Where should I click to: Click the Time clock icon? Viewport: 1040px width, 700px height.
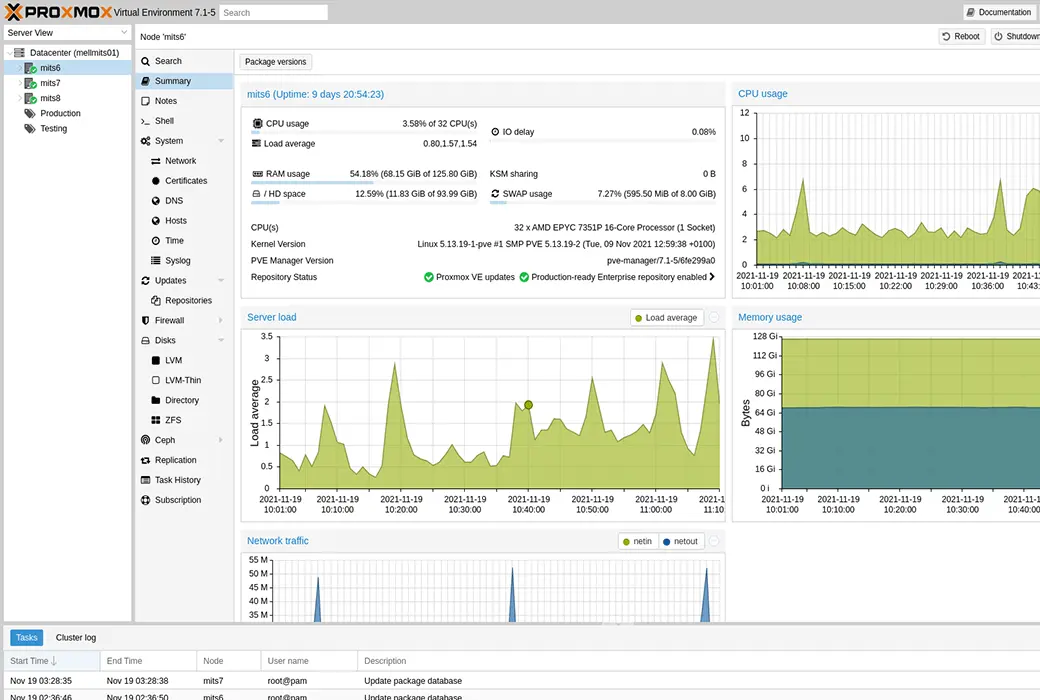tap(156, 240)
